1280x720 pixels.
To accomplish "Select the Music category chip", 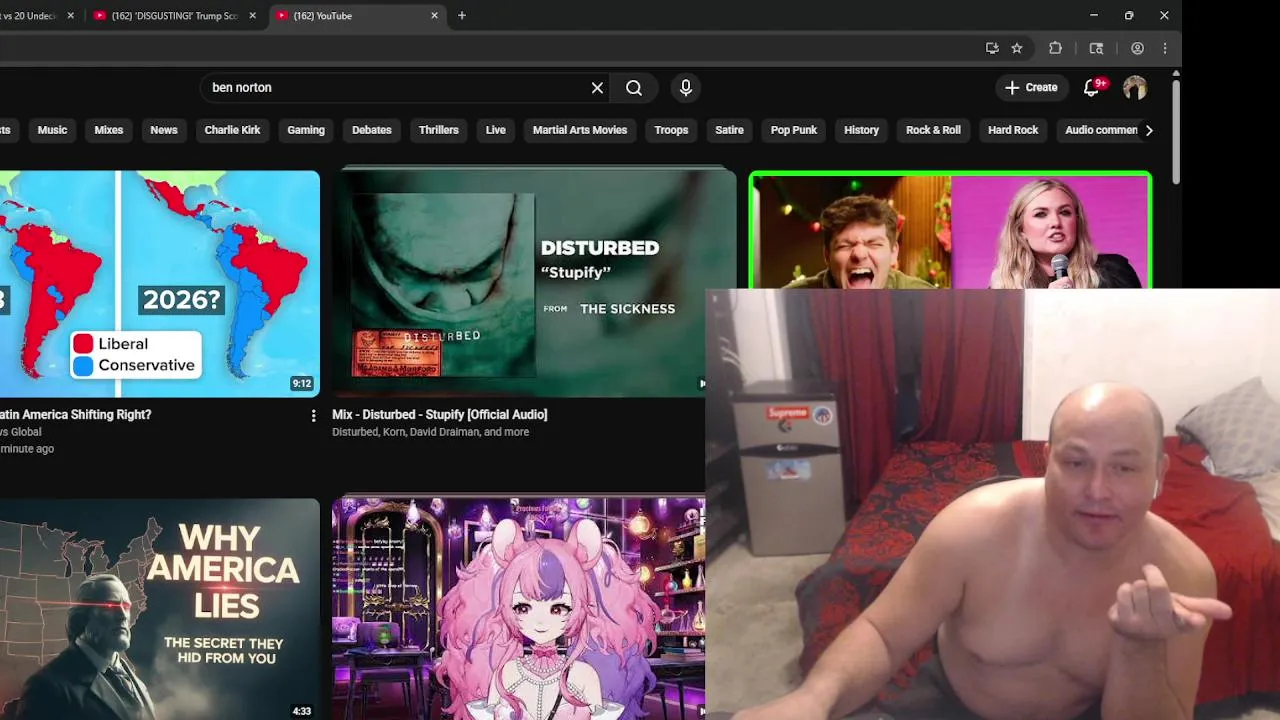I will [x=52, y=130].
